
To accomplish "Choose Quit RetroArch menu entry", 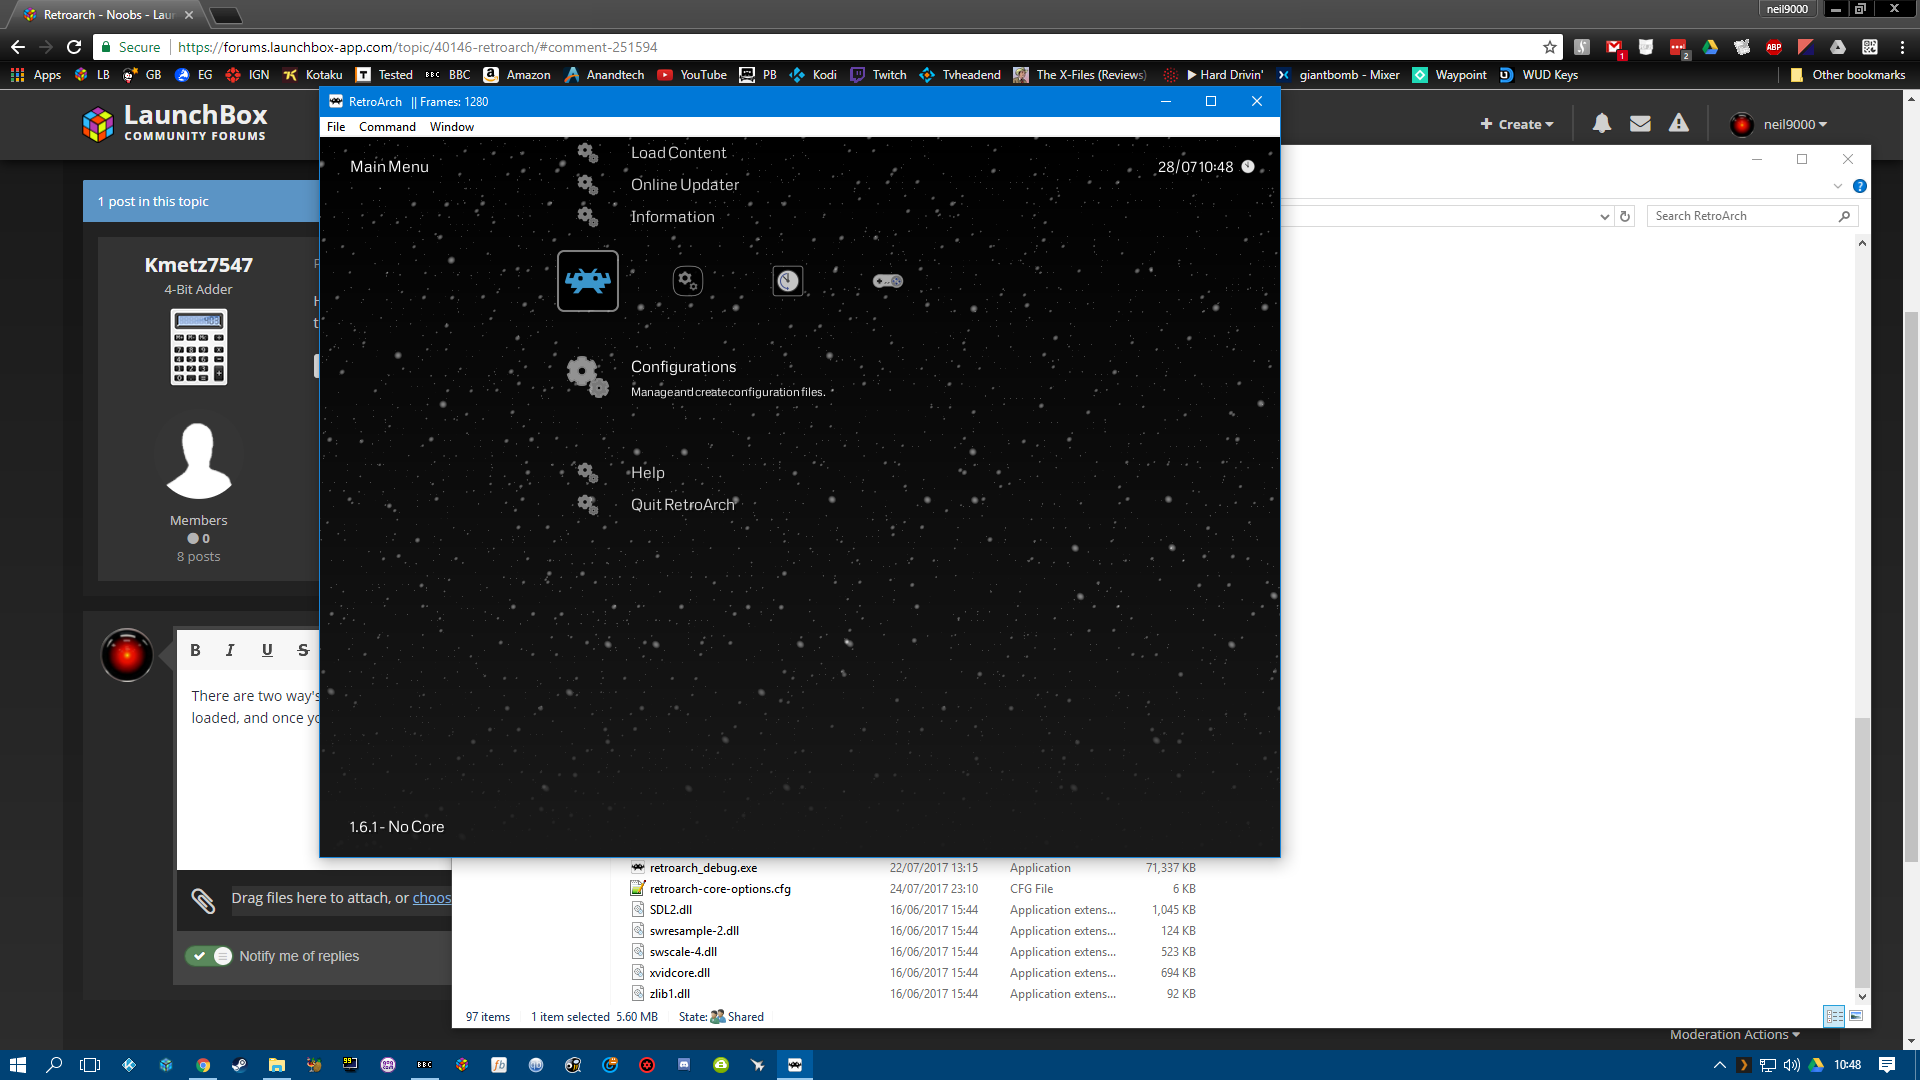I will (683, 505).
